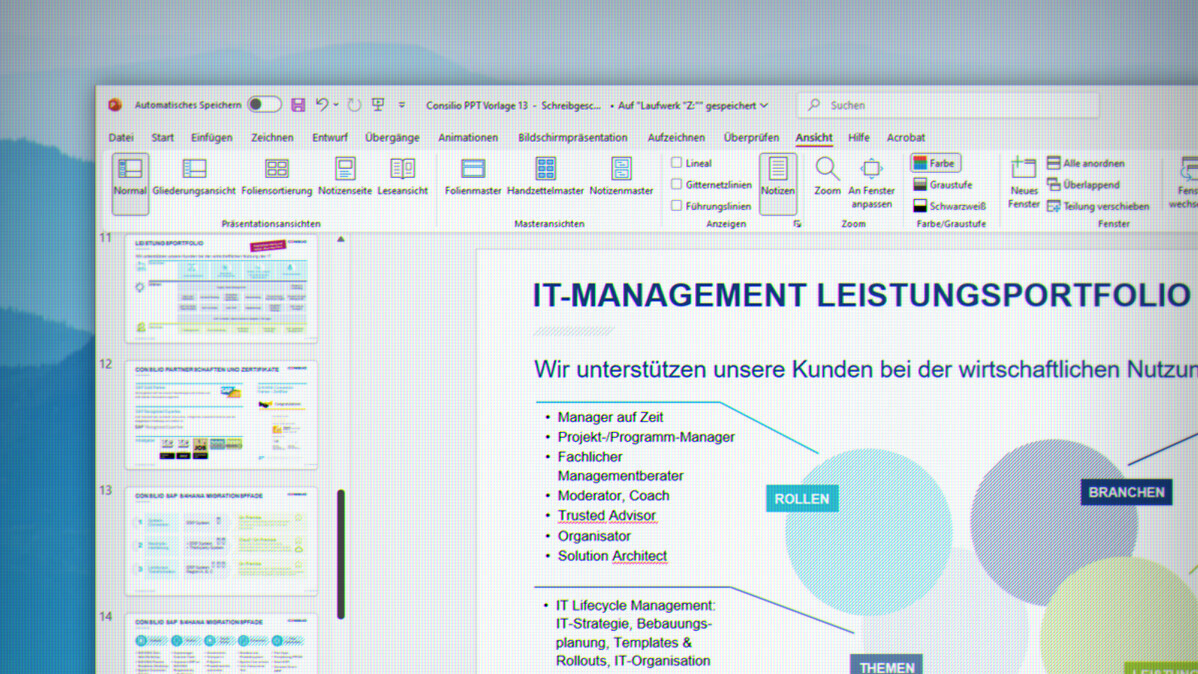Select the Farbe color mode

(935, 163)
